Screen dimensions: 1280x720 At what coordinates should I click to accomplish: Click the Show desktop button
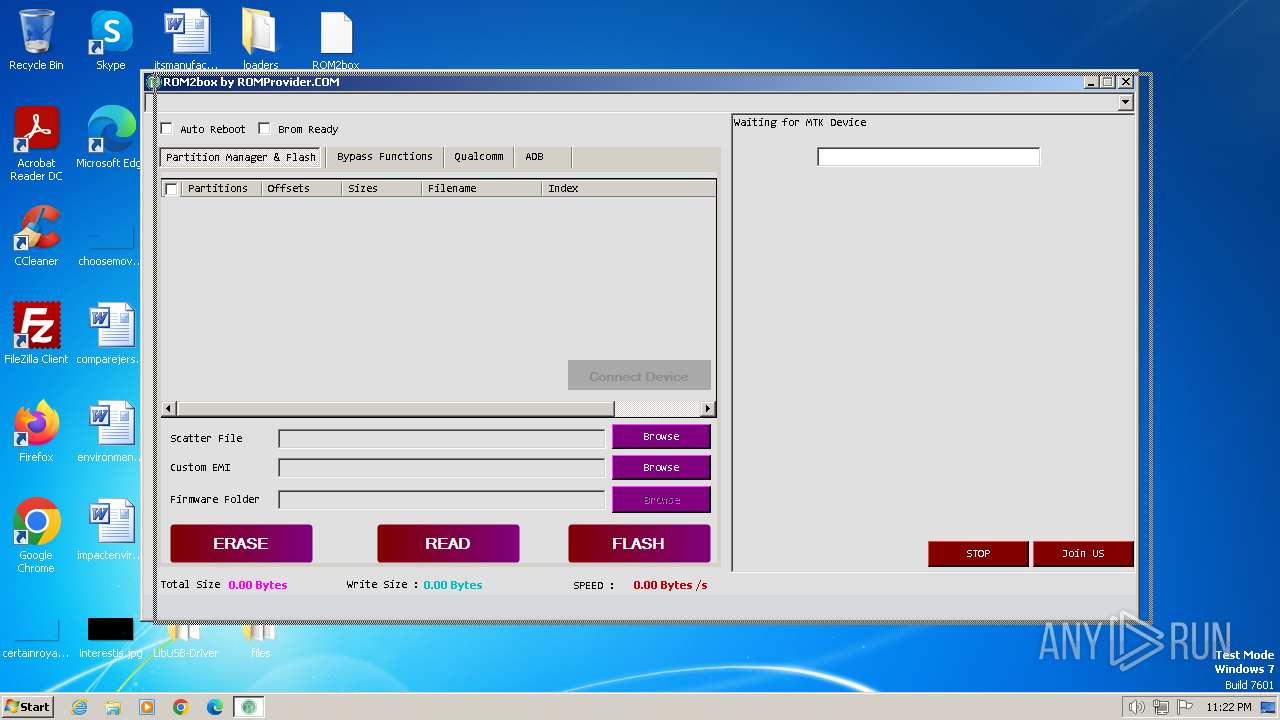pos(1270,707)
